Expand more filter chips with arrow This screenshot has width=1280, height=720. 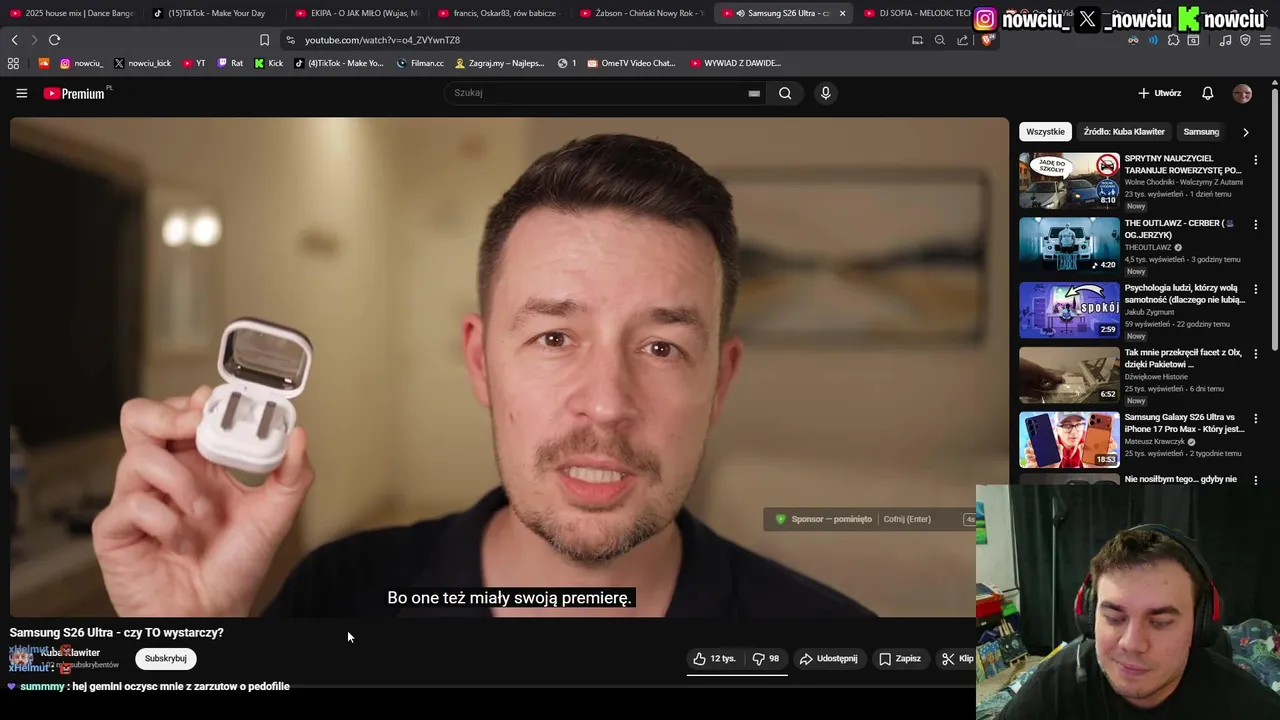pyautogui.click(x=1245, y=132)
